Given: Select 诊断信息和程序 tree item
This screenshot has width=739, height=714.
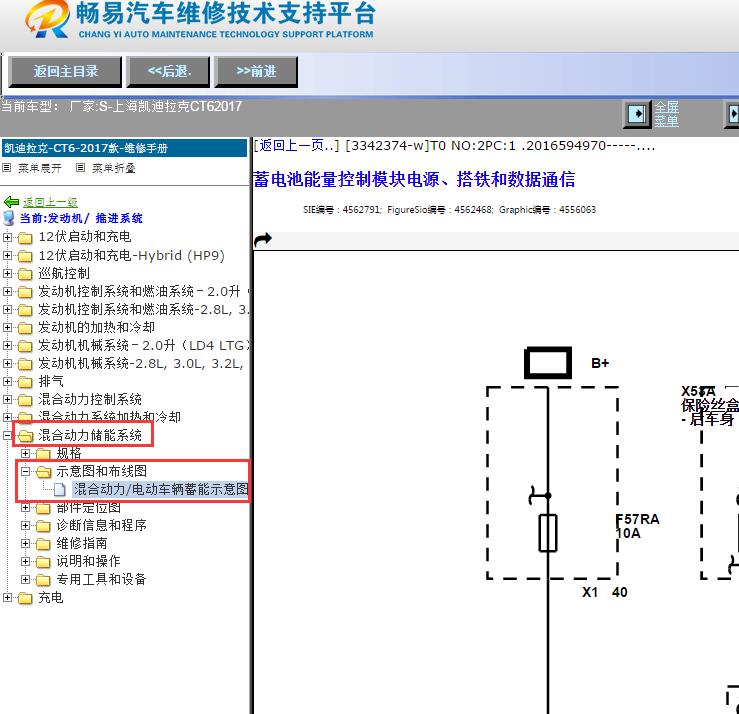Looking at the screenshot, I should click(102, 525).
